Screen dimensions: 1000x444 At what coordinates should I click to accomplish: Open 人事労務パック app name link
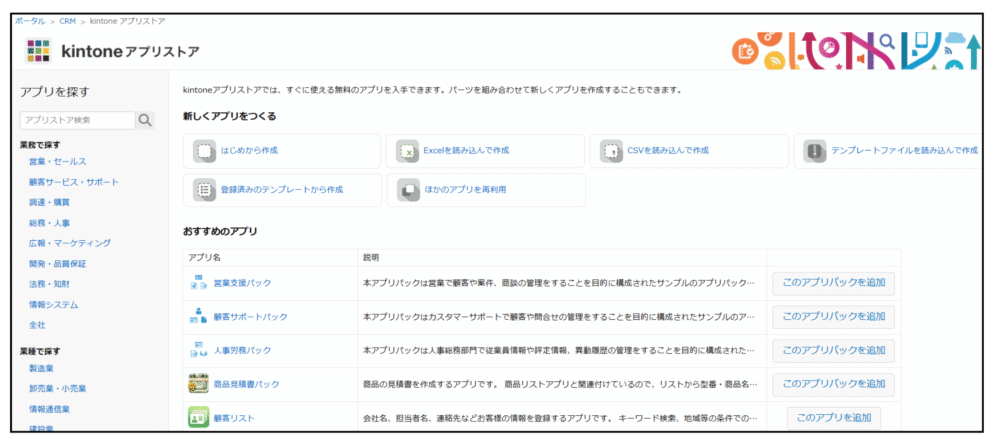[x=242, y=350]
